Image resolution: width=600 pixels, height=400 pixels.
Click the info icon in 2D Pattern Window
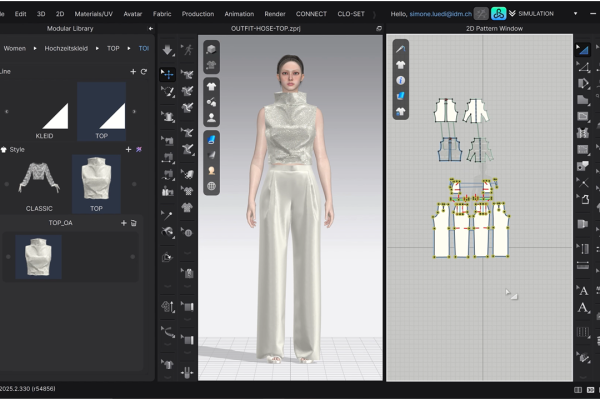401,80
